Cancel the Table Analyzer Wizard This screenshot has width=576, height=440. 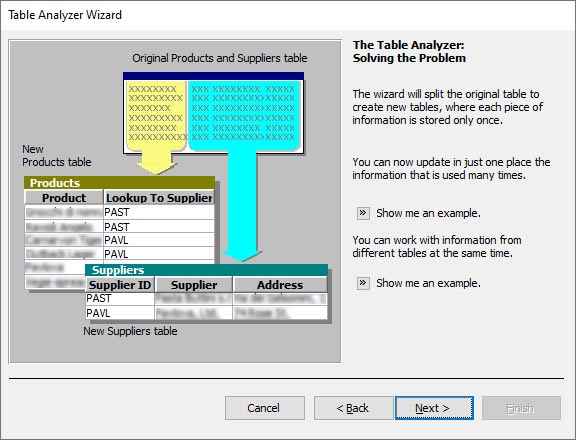pos(264,408)
